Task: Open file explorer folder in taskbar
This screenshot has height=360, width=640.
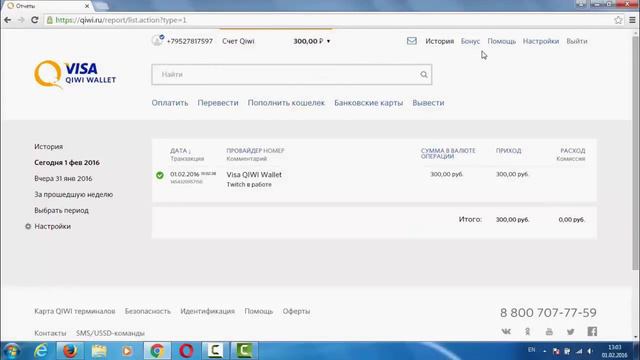Action: [99, 351]
